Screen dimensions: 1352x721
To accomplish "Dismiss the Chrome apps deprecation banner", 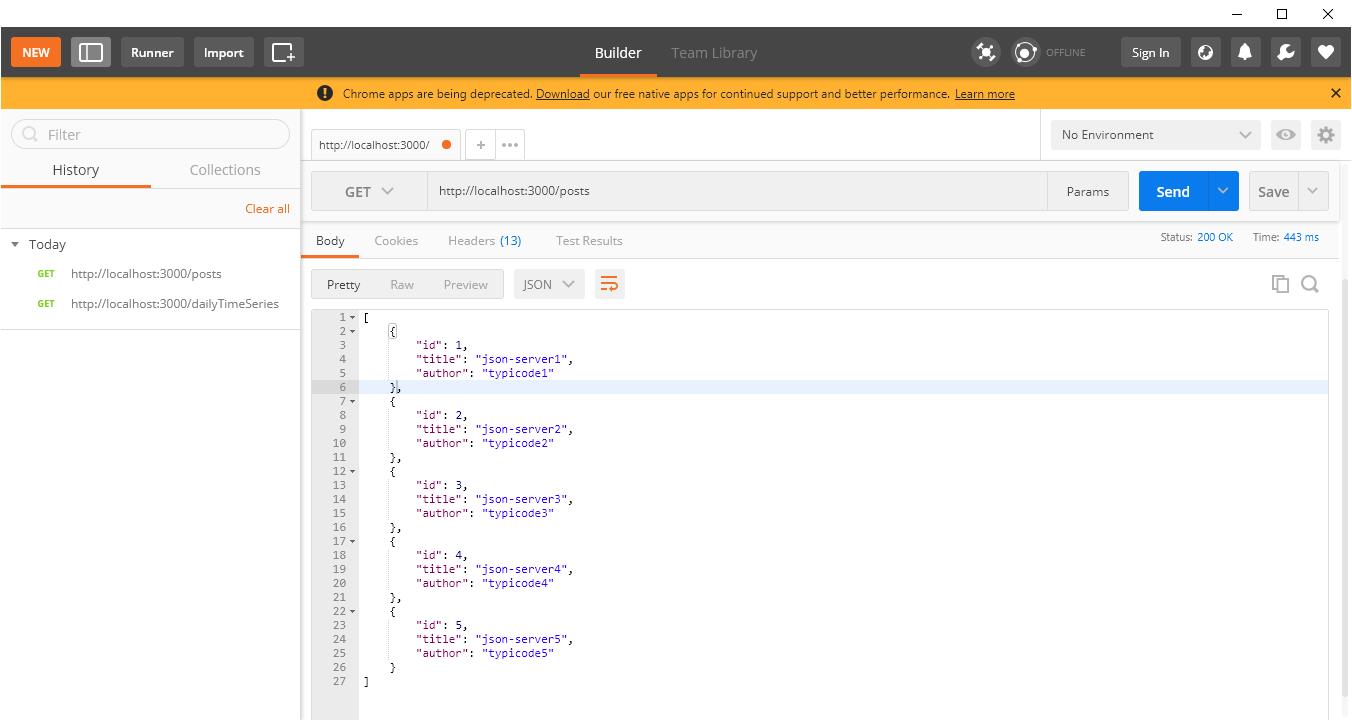I will pos(1336,93).
